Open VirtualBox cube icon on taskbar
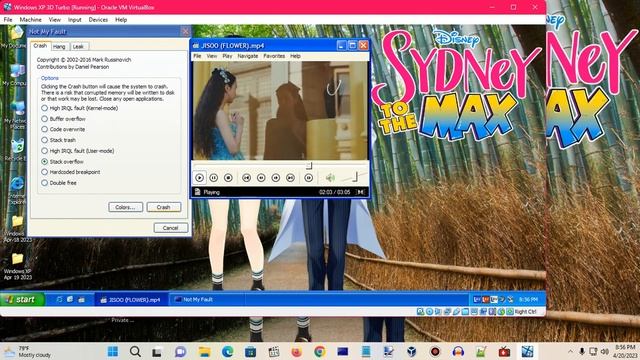The image size is (640, 360). click(x=411, y=351)
